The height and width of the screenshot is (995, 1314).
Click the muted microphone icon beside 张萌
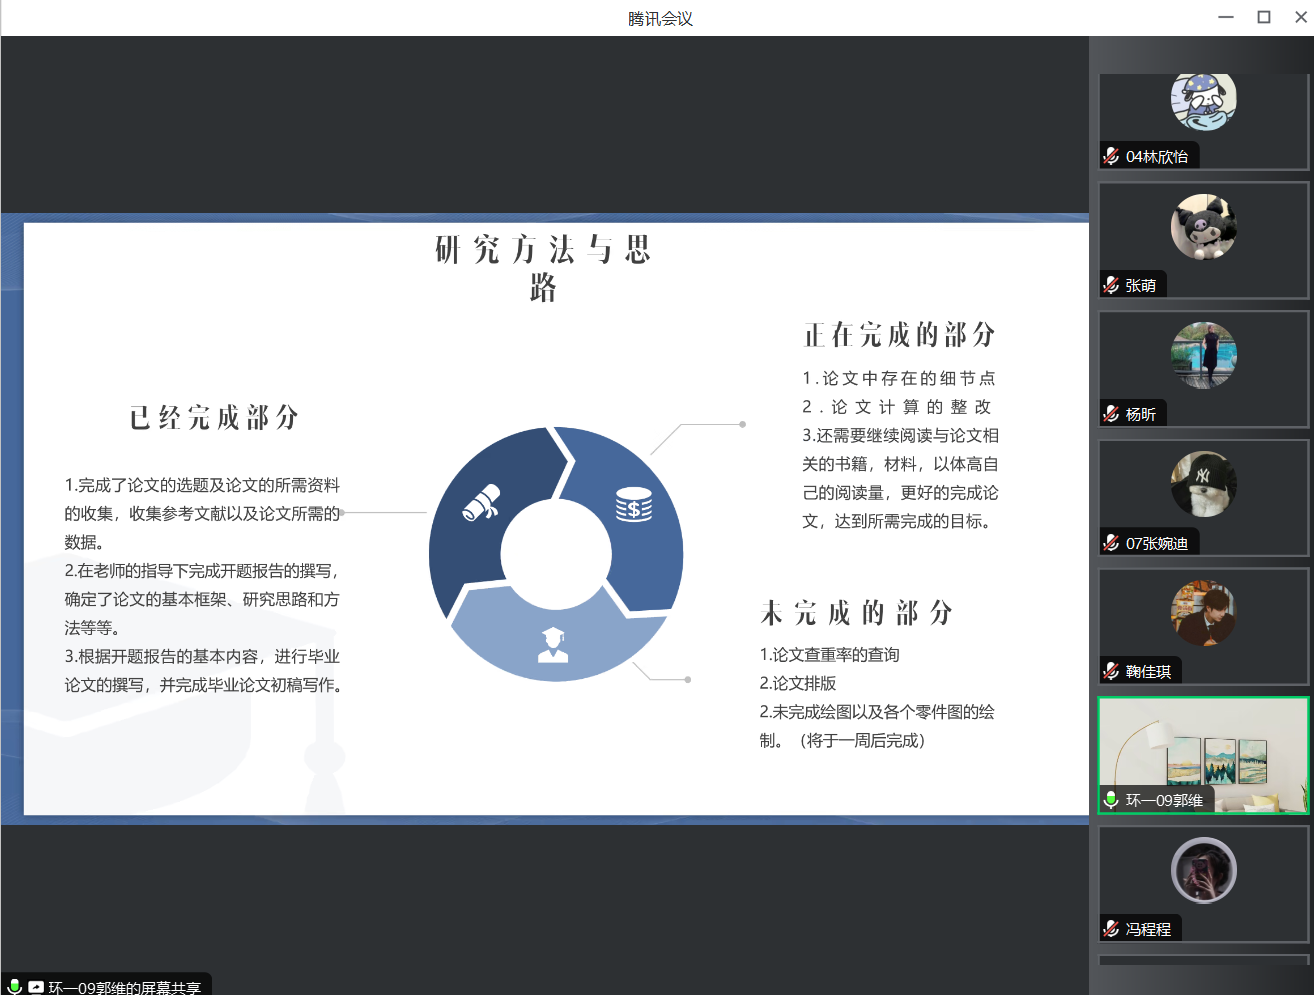click(x=1111, y=285)
